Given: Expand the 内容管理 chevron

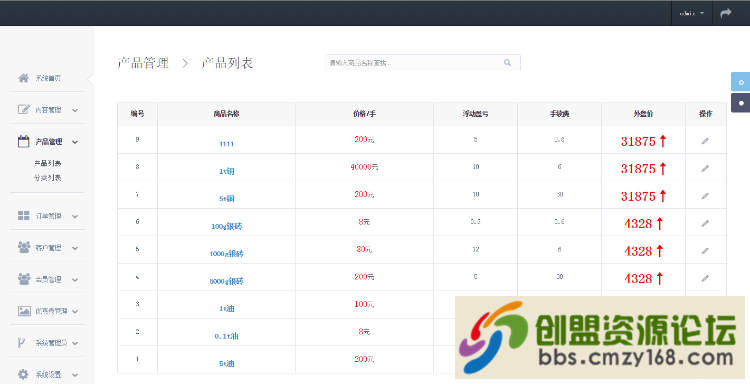Looking at the screenshot, I should point(75,110).
